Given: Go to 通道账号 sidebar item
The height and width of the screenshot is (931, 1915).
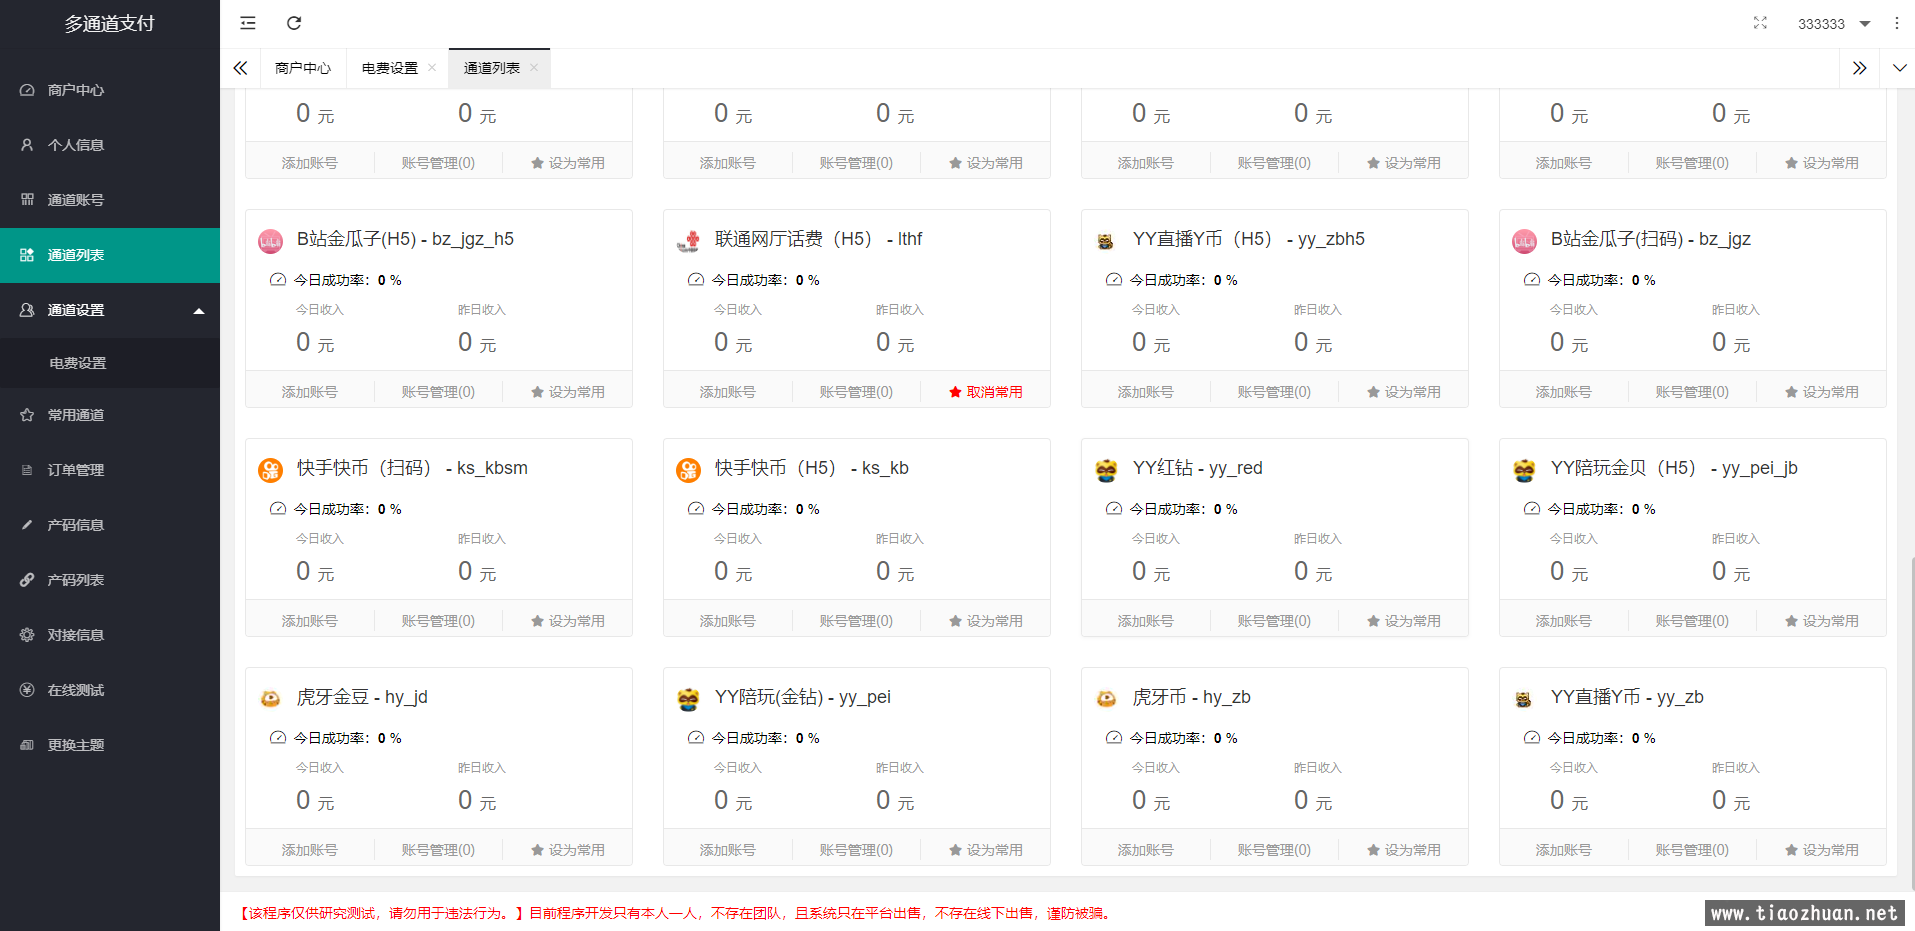Looking at the screenshot, I should coord(110,200).
